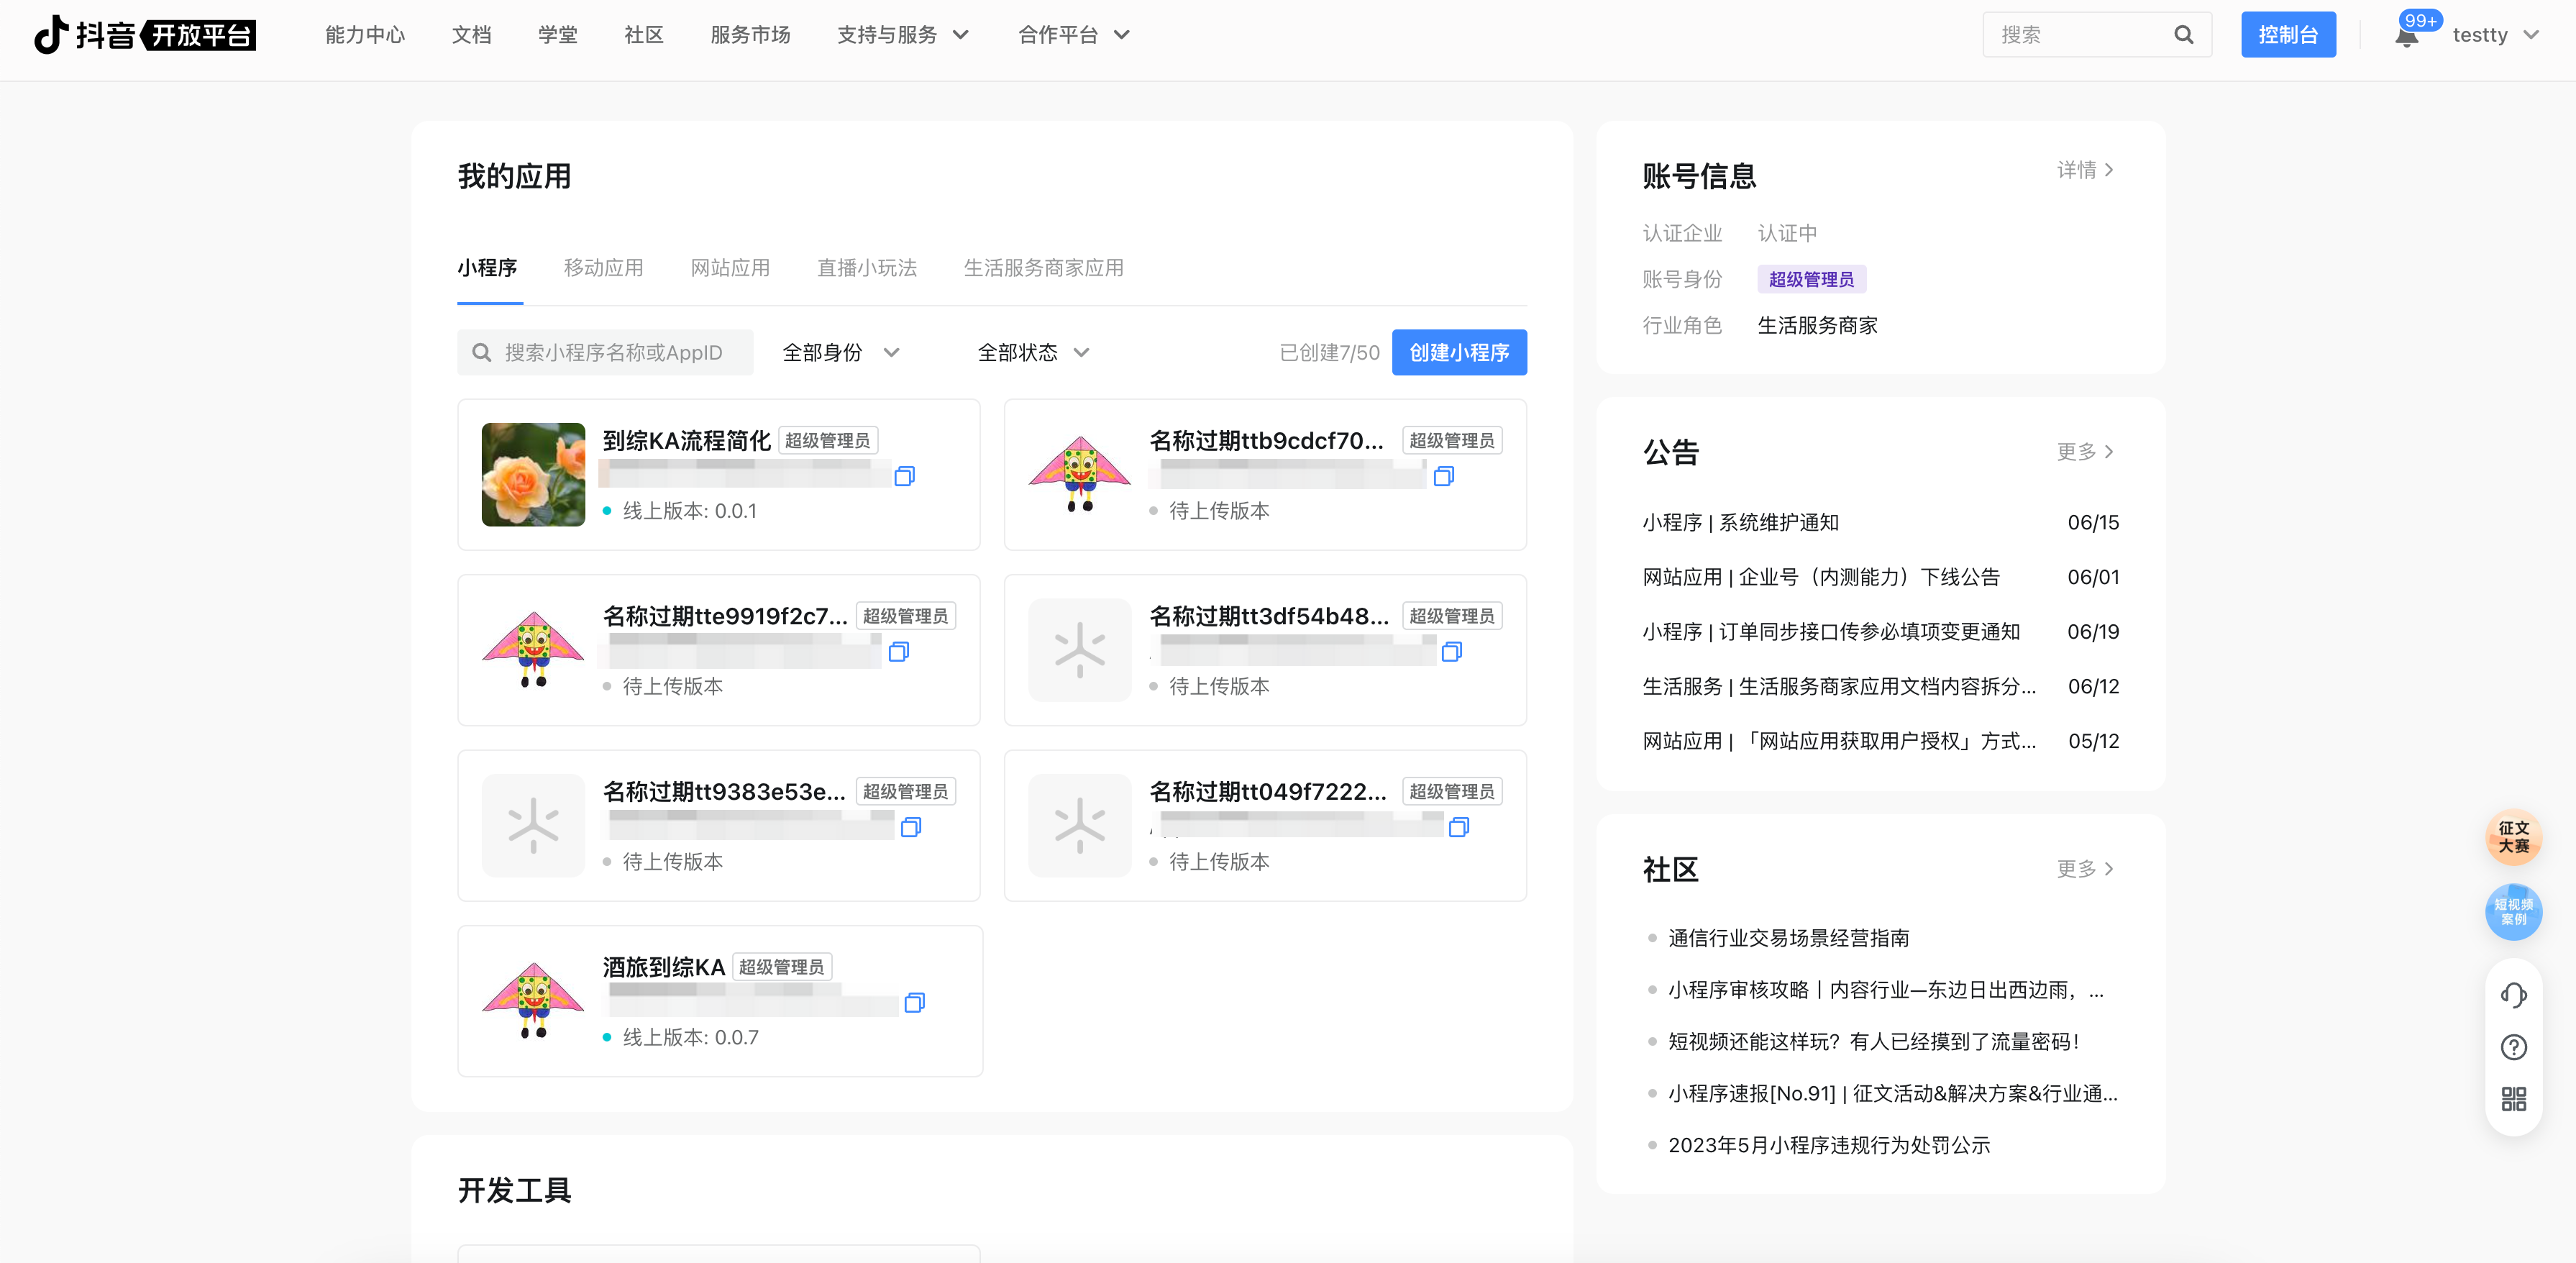Copy AppID of 到综KA流程简化
2576x1263 pixels.
point(904,476)
